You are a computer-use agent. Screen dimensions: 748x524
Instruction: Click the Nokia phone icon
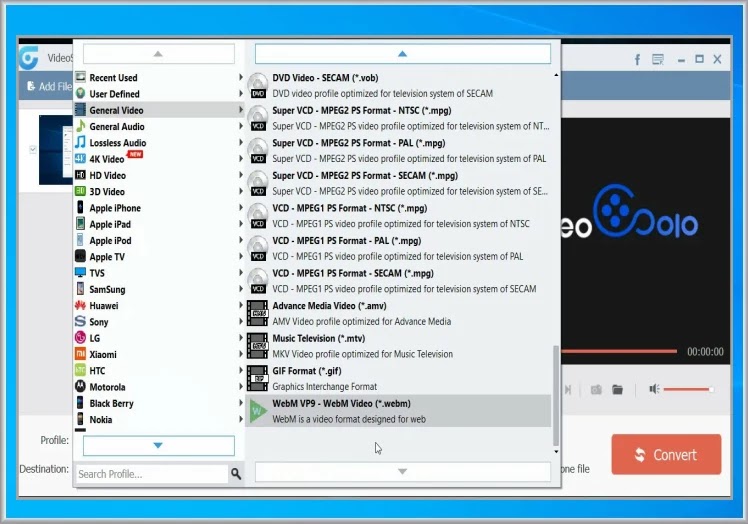click(x=80, y=419)
